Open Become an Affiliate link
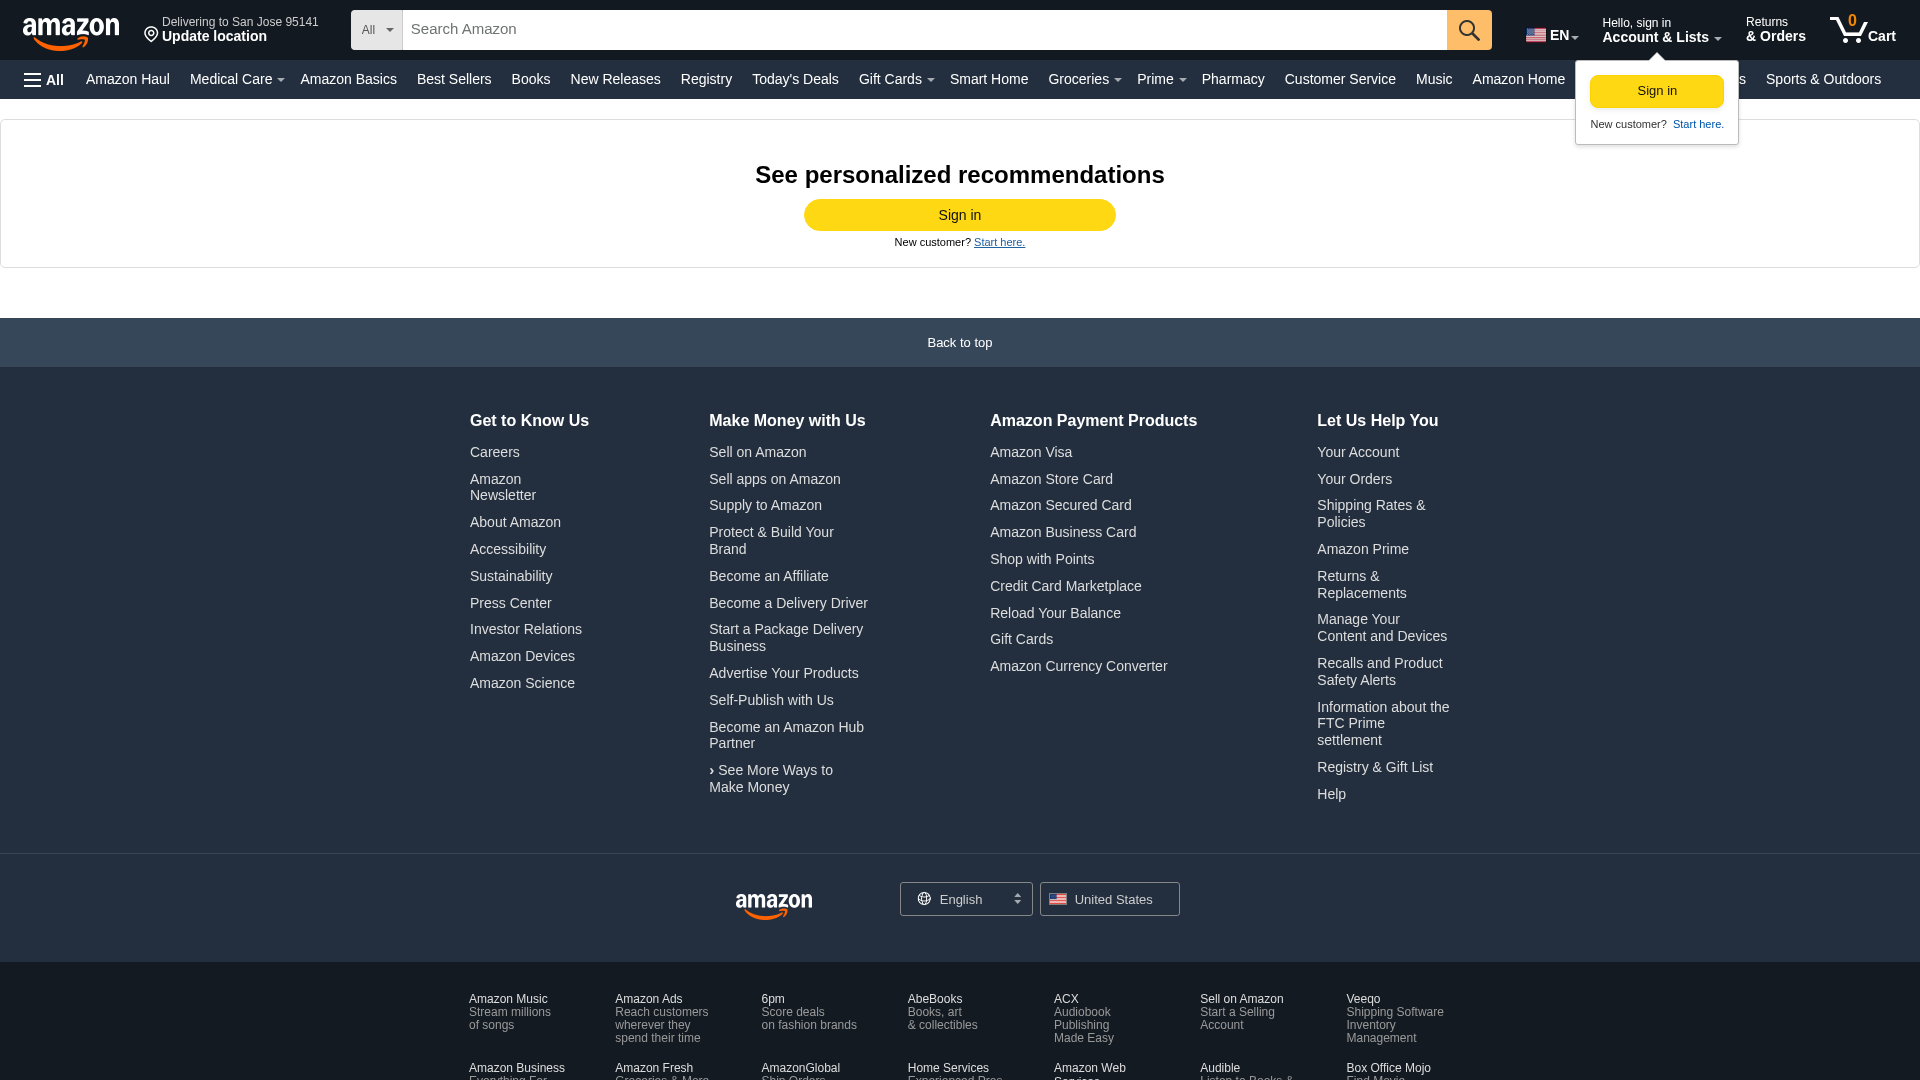 pyautogui.click(x=769, y=576)
